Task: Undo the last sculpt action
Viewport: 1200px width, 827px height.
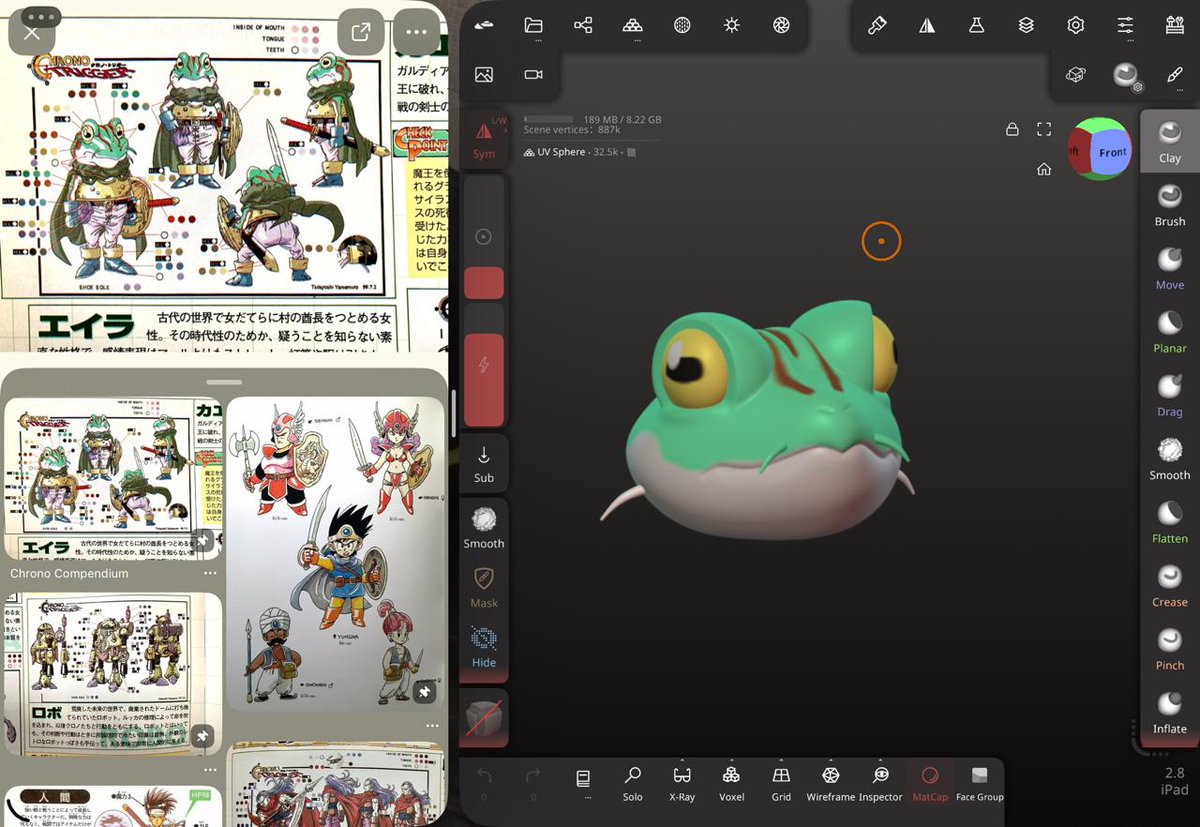Action: 484,782
